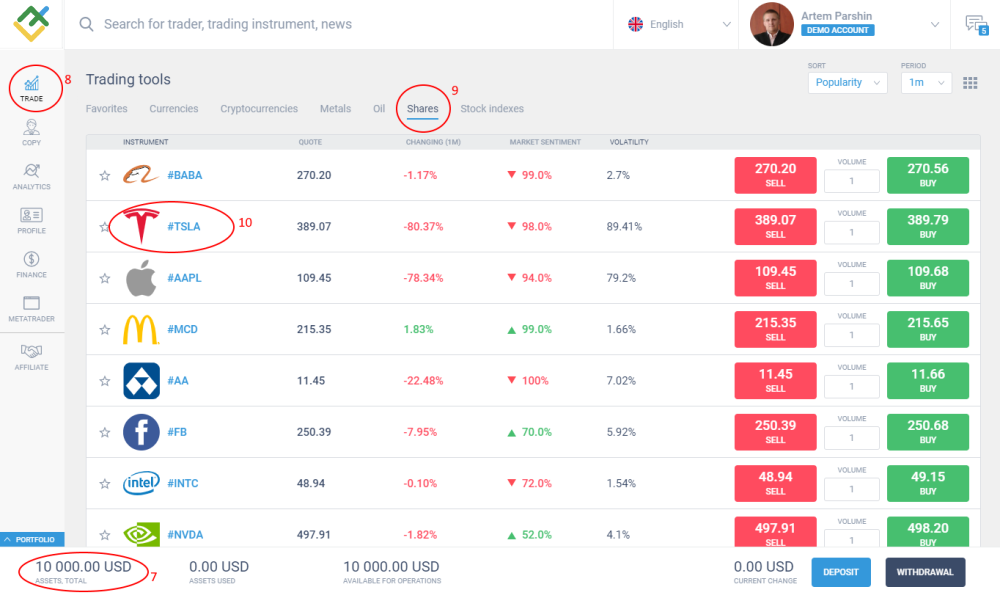
Task: Open the Profile sidebar icon
Action: (31, 220)
